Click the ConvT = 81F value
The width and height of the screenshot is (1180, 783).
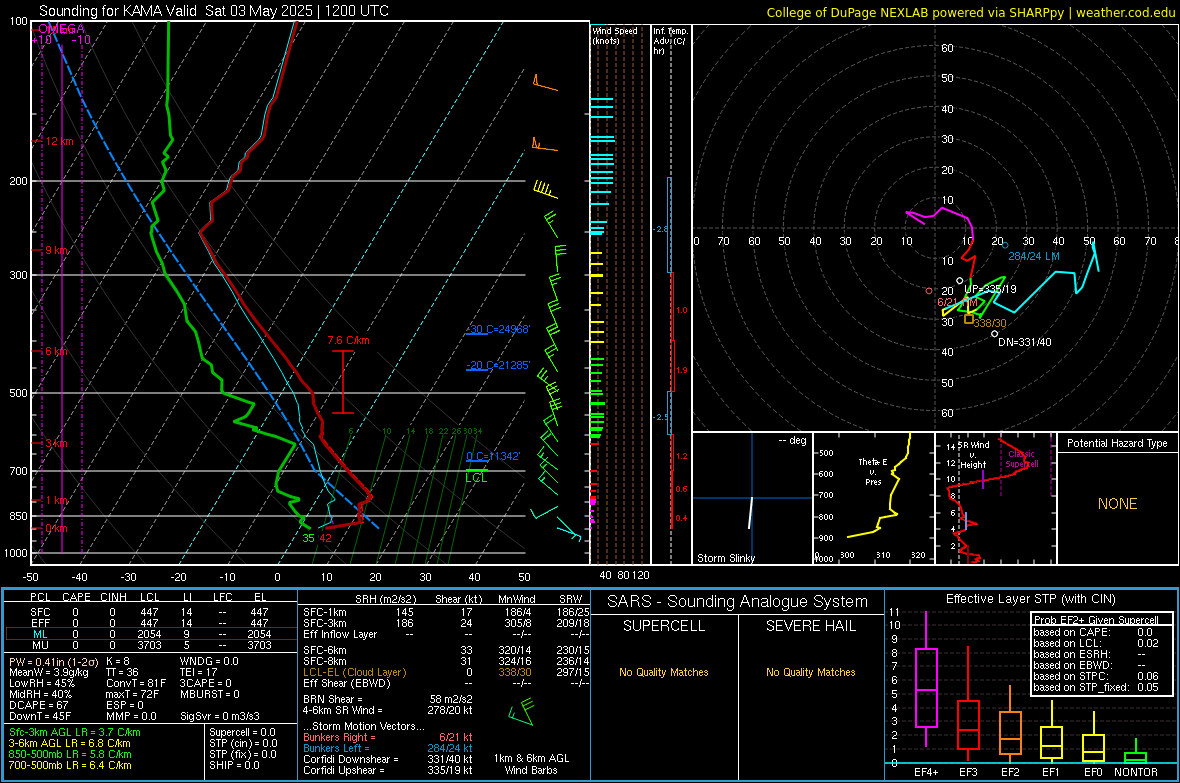click(136, 684)
